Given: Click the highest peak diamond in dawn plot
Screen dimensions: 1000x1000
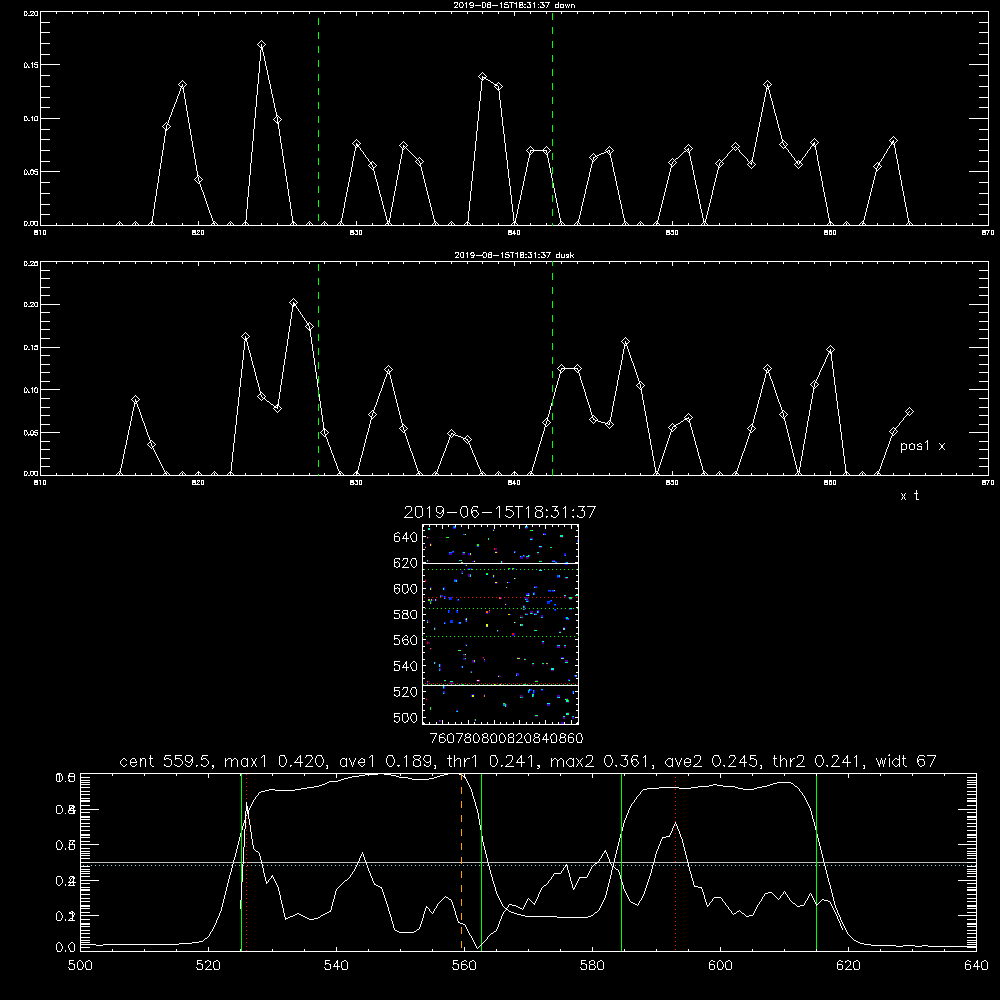Looking at the screenshot, I should pos(261,45).
